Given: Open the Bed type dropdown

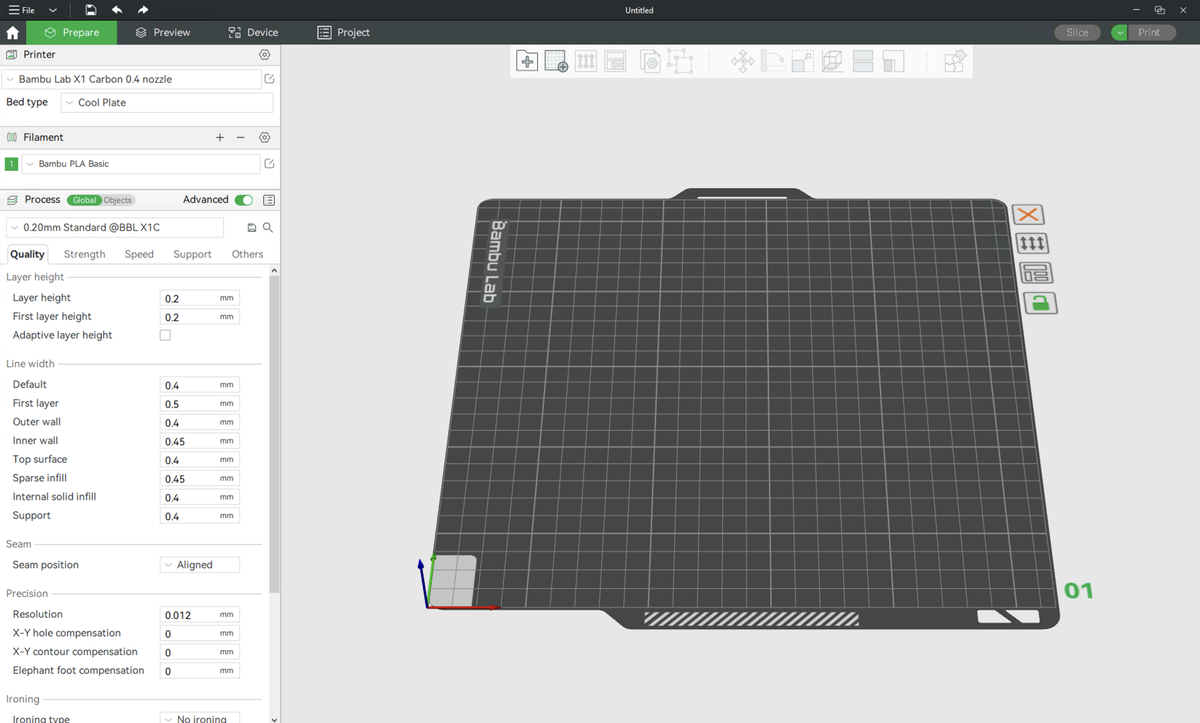Looking at the screenshot, I should pyautogui.click(x=166, y=103).
